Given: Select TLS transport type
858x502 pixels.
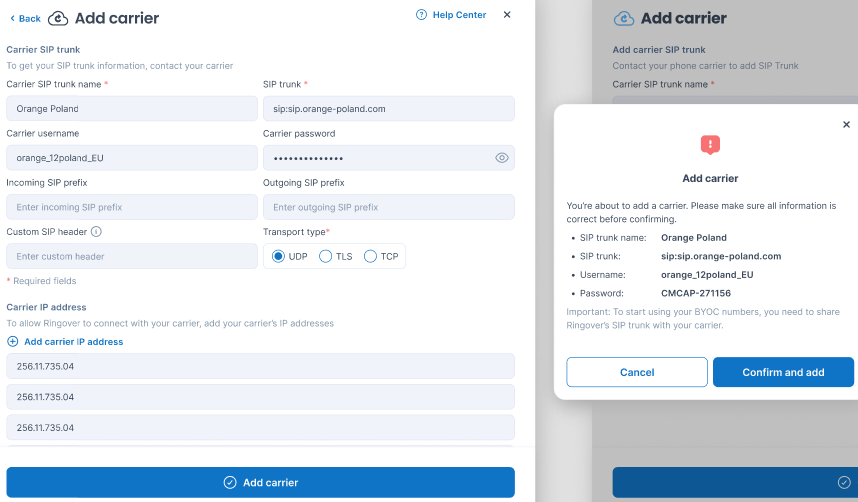Looking at the screenshot, I should (325, 257).
